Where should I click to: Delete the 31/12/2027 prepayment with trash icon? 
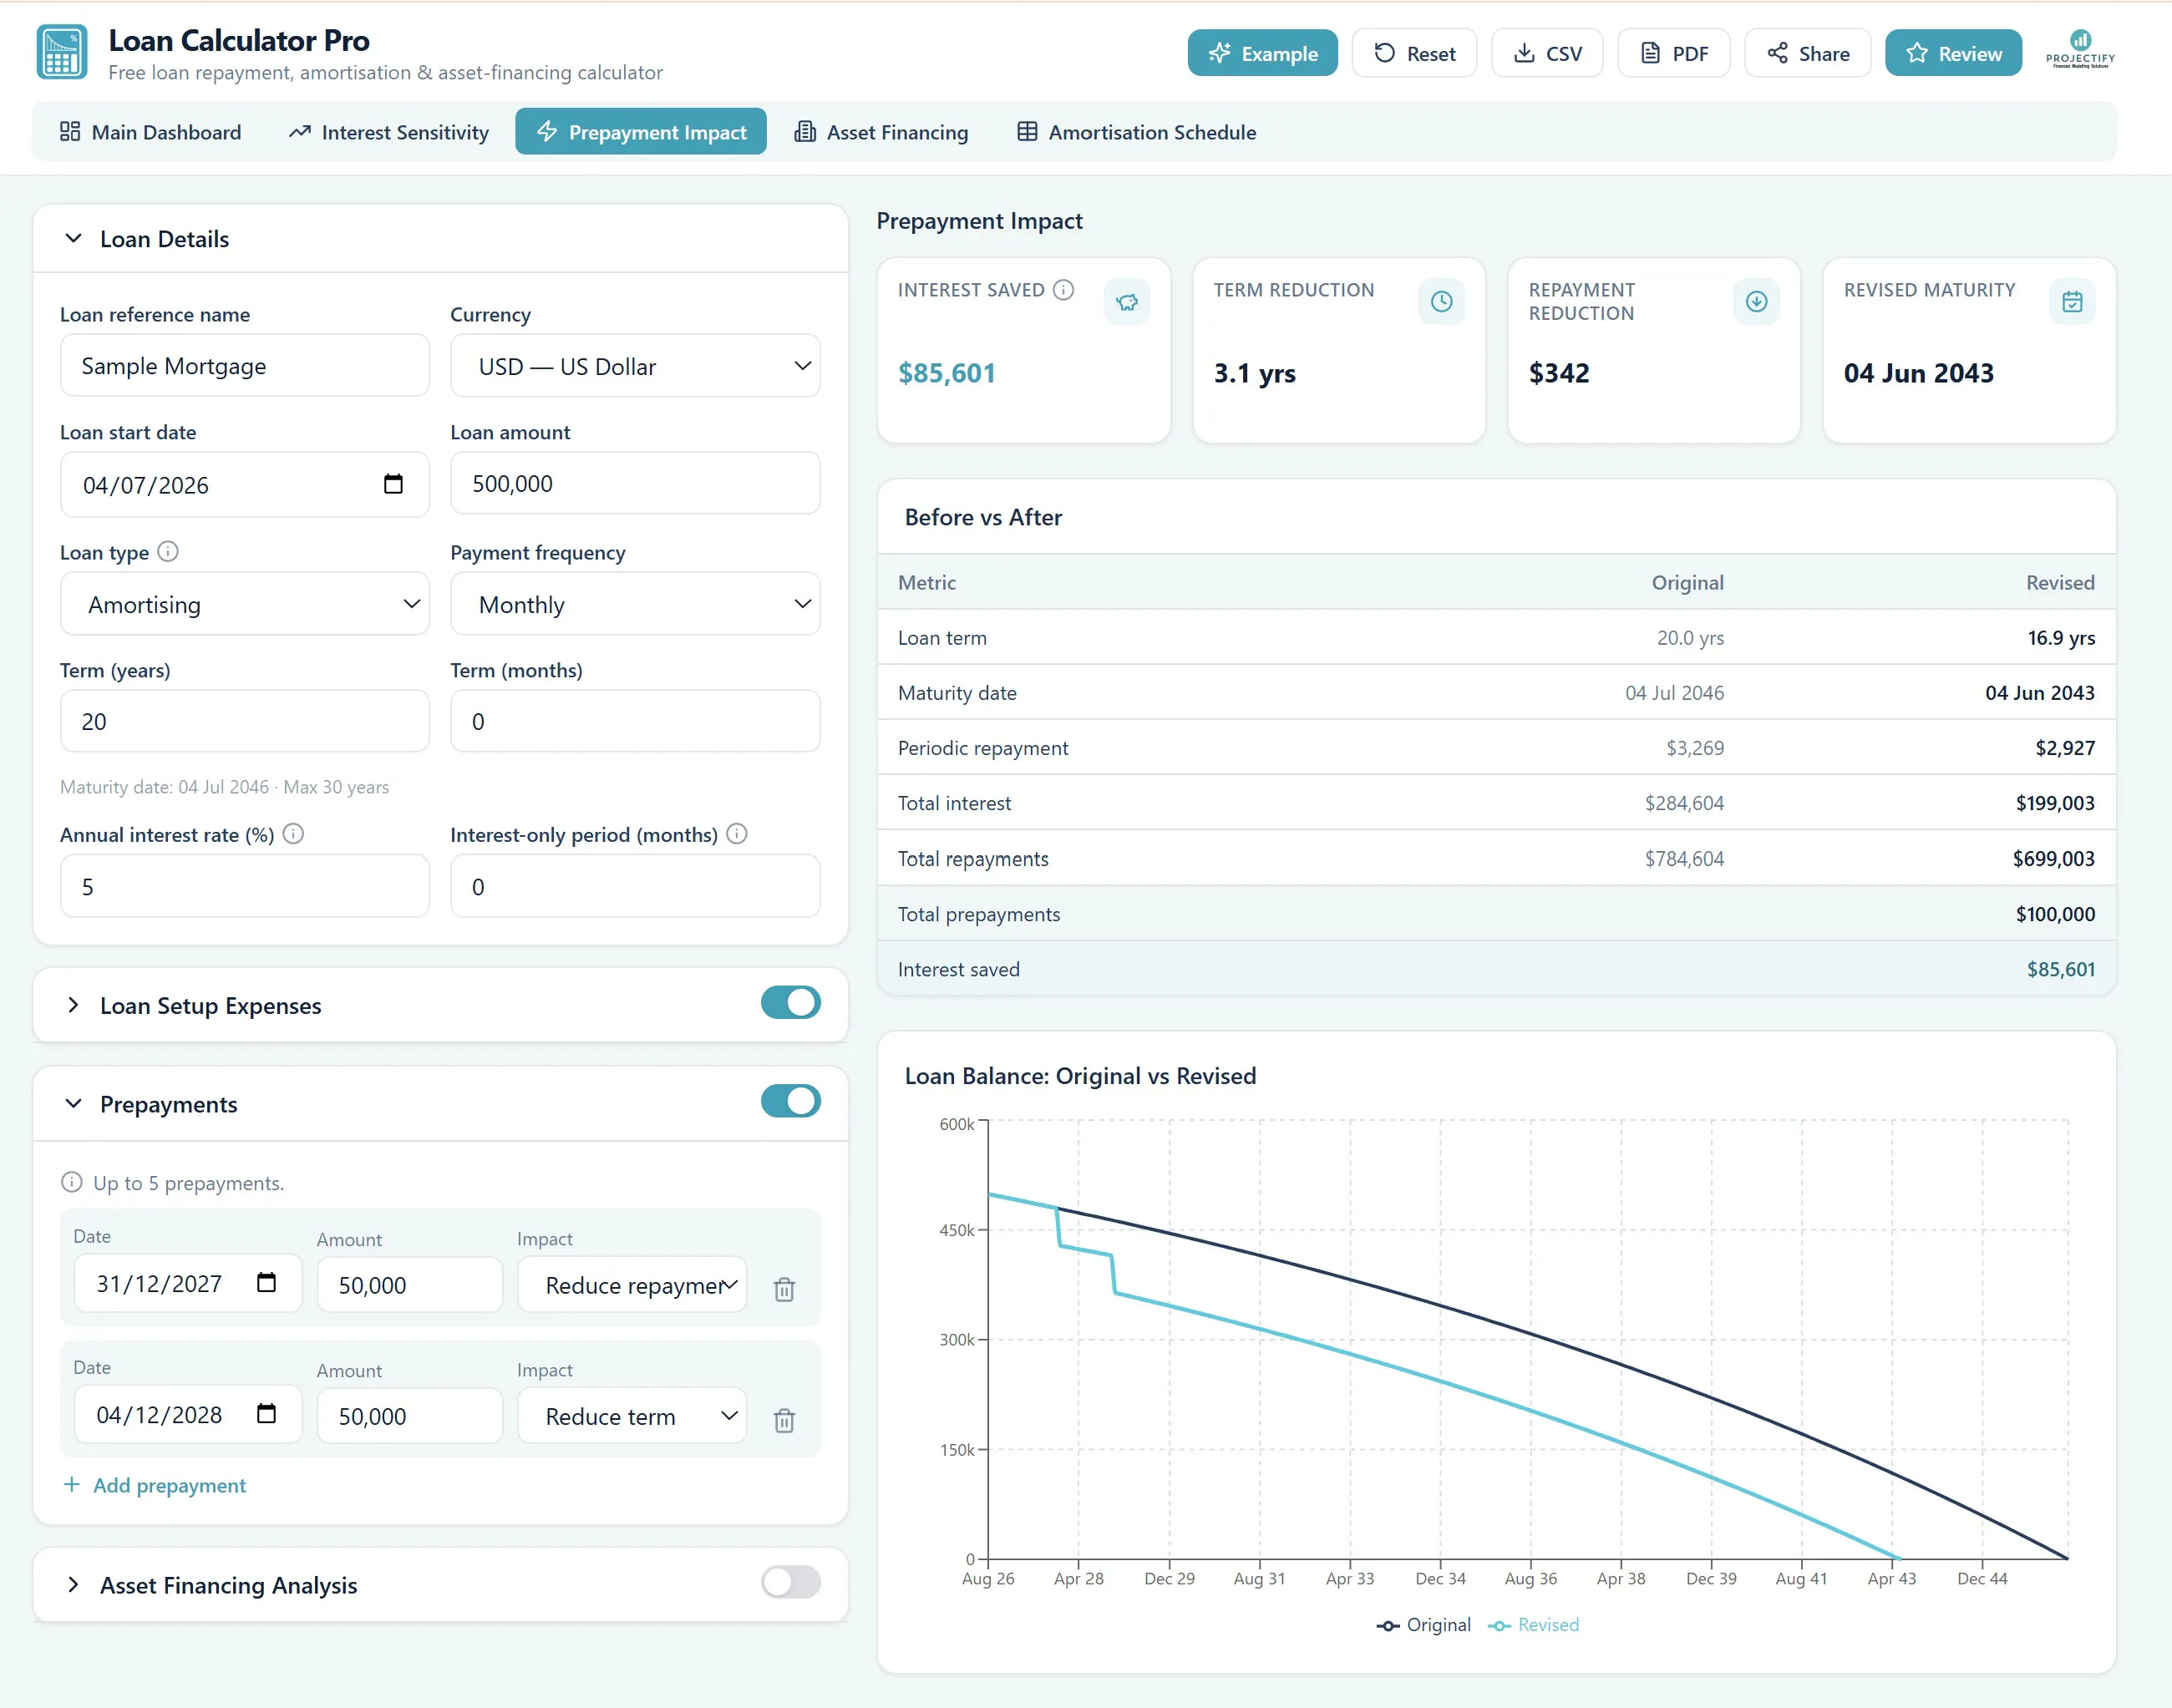784,1289
